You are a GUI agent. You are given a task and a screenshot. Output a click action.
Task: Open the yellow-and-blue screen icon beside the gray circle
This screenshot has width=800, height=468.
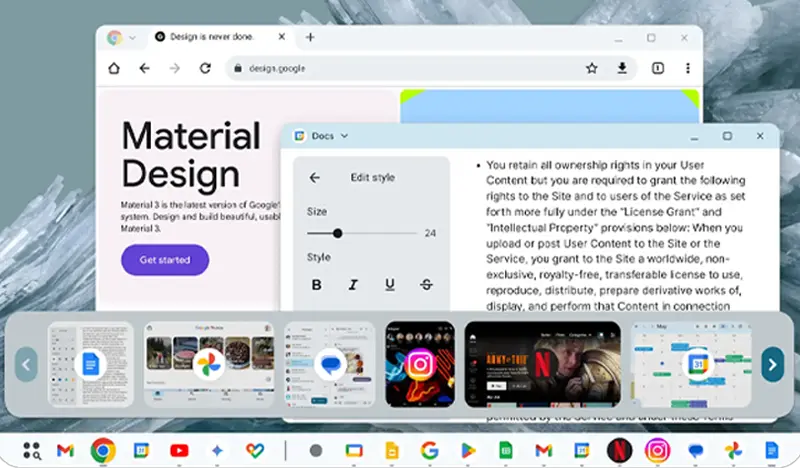tap(354, 451)
